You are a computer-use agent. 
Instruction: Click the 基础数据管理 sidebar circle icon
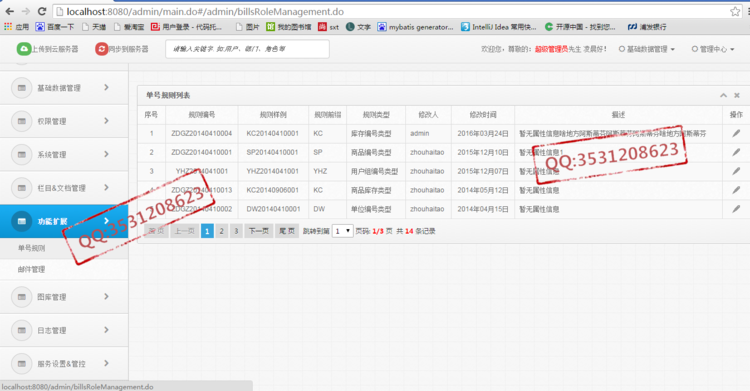(22, 88)
